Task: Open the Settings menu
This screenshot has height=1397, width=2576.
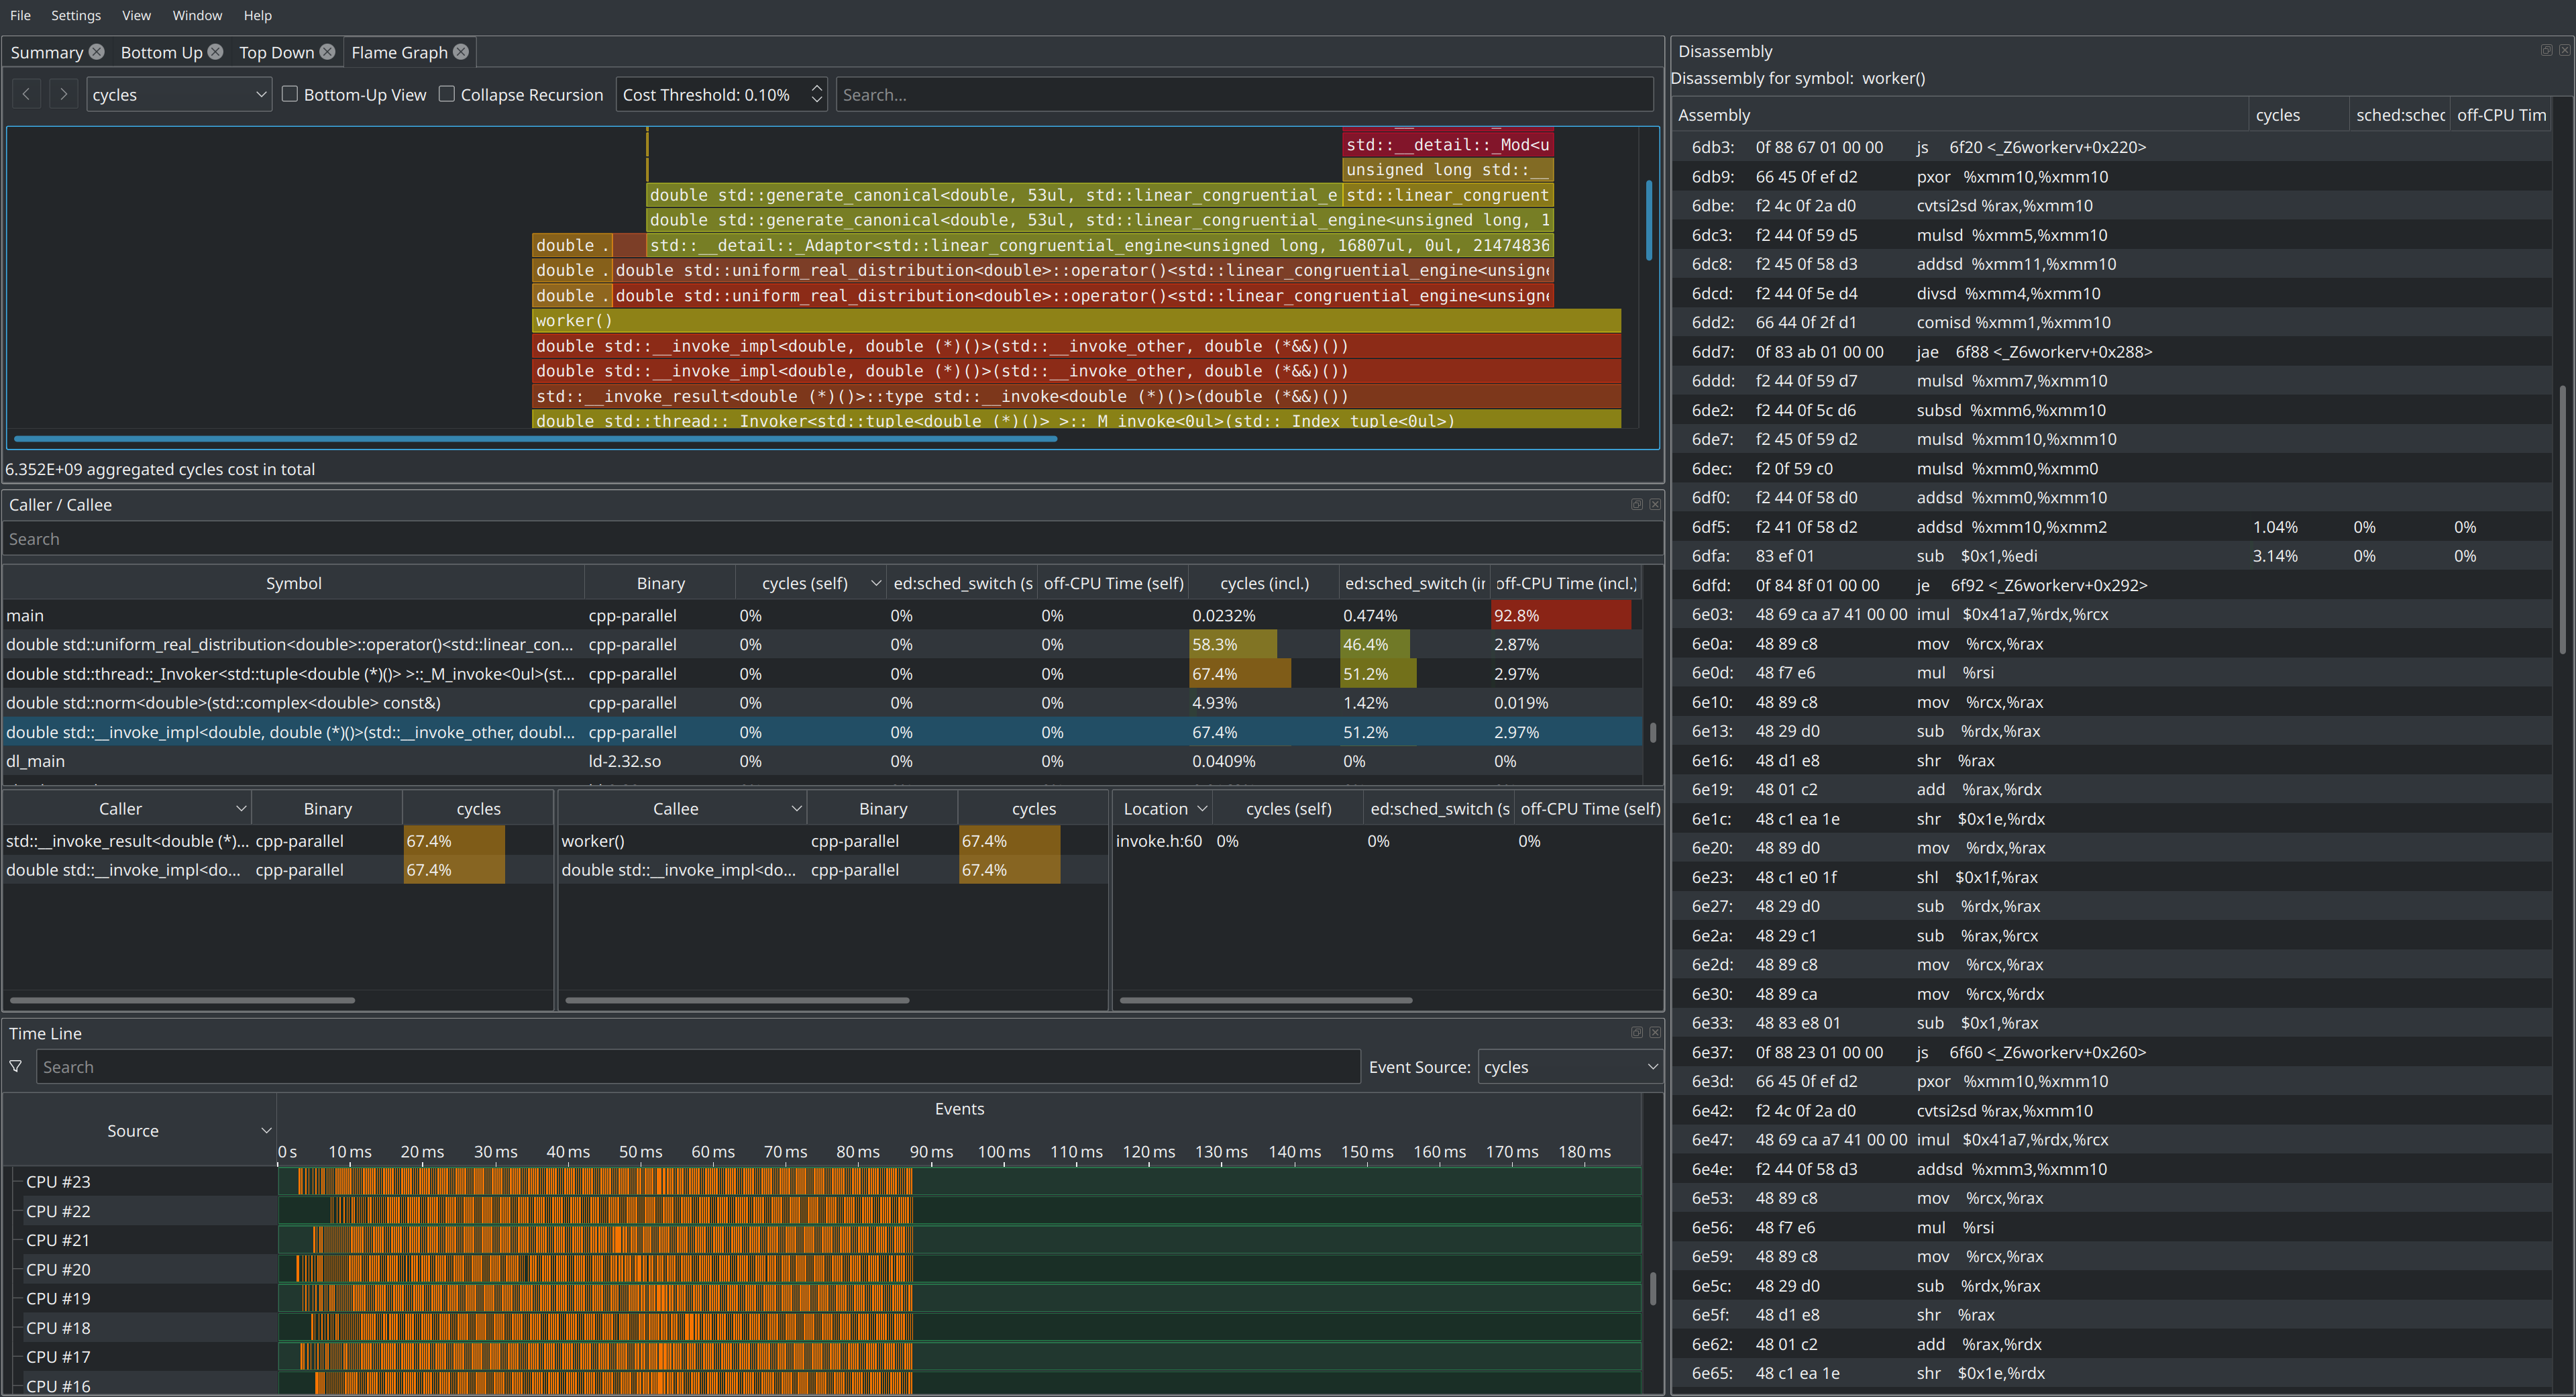Action: [x=76, y=15]
